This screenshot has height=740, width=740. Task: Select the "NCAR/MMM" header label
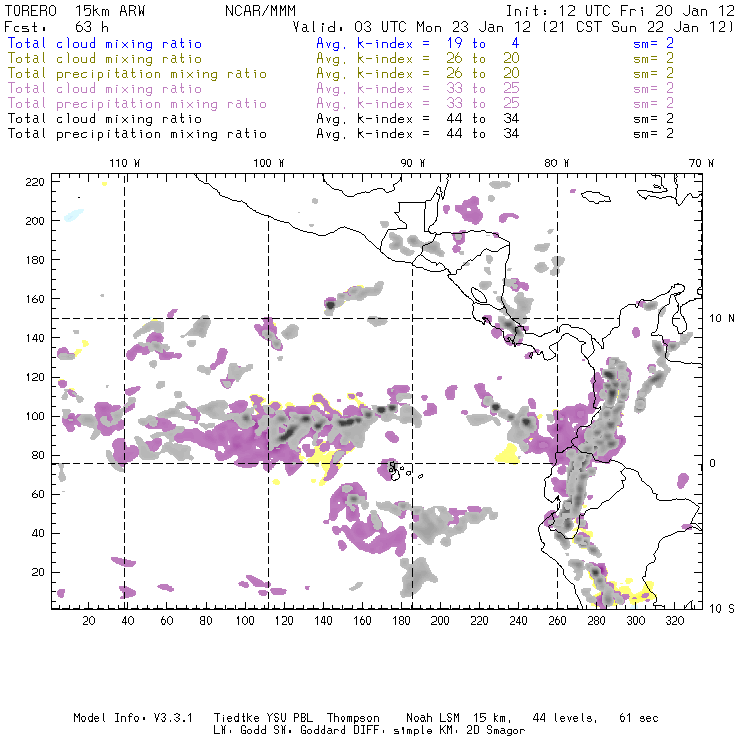260,10
